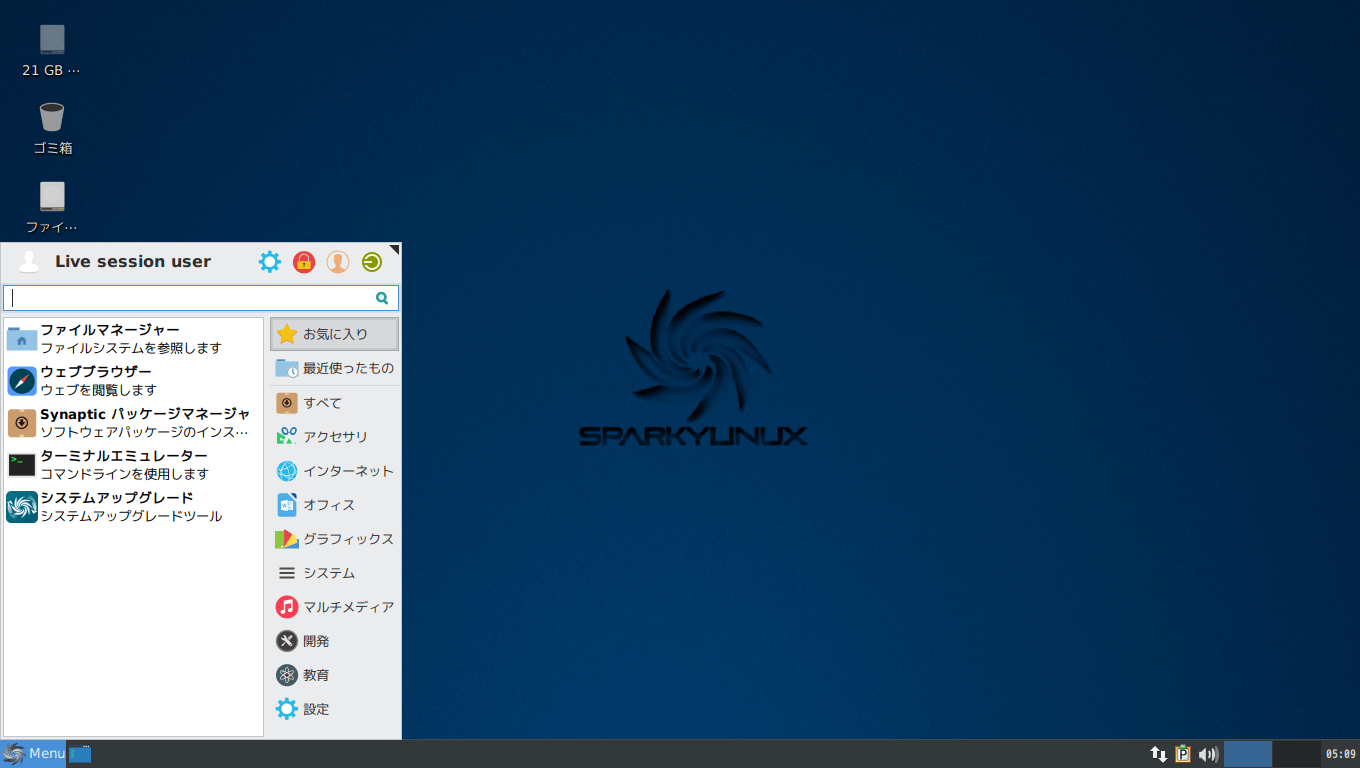Switch to the first workspace

(x=1248, y=754)
